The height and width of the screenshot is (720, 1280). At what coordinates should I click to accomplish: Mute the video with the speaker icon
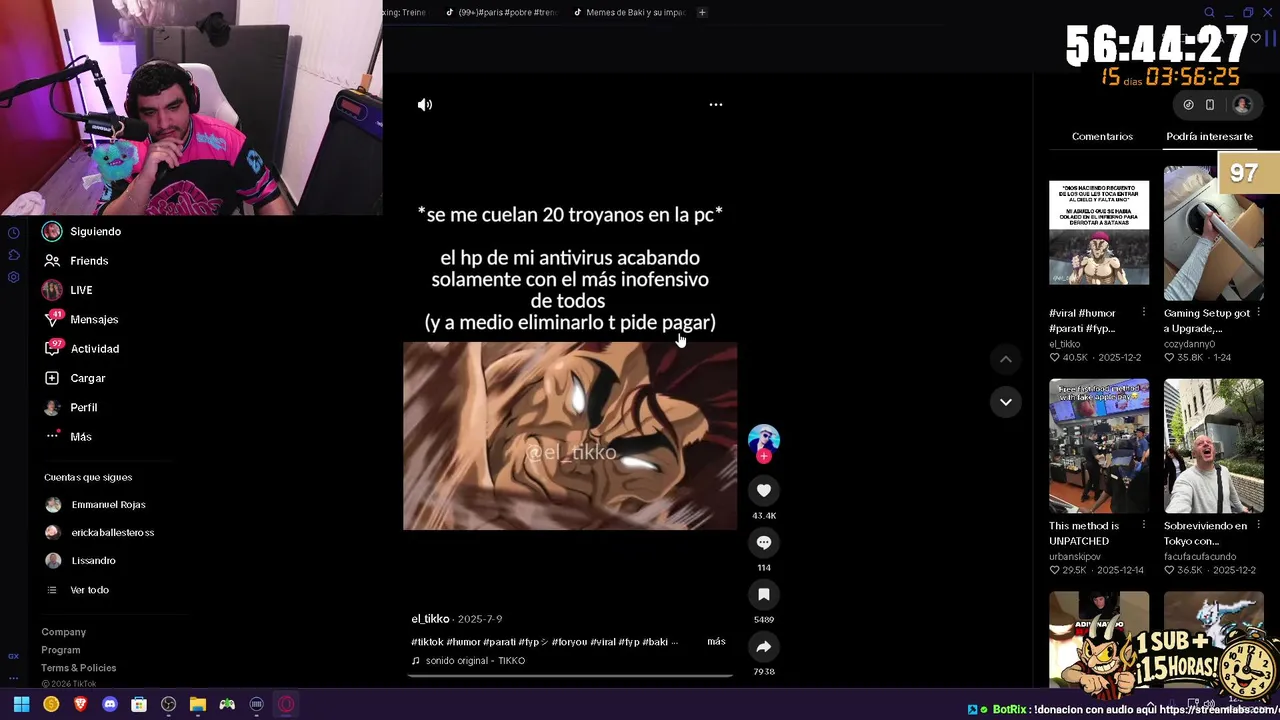point(425,104)
